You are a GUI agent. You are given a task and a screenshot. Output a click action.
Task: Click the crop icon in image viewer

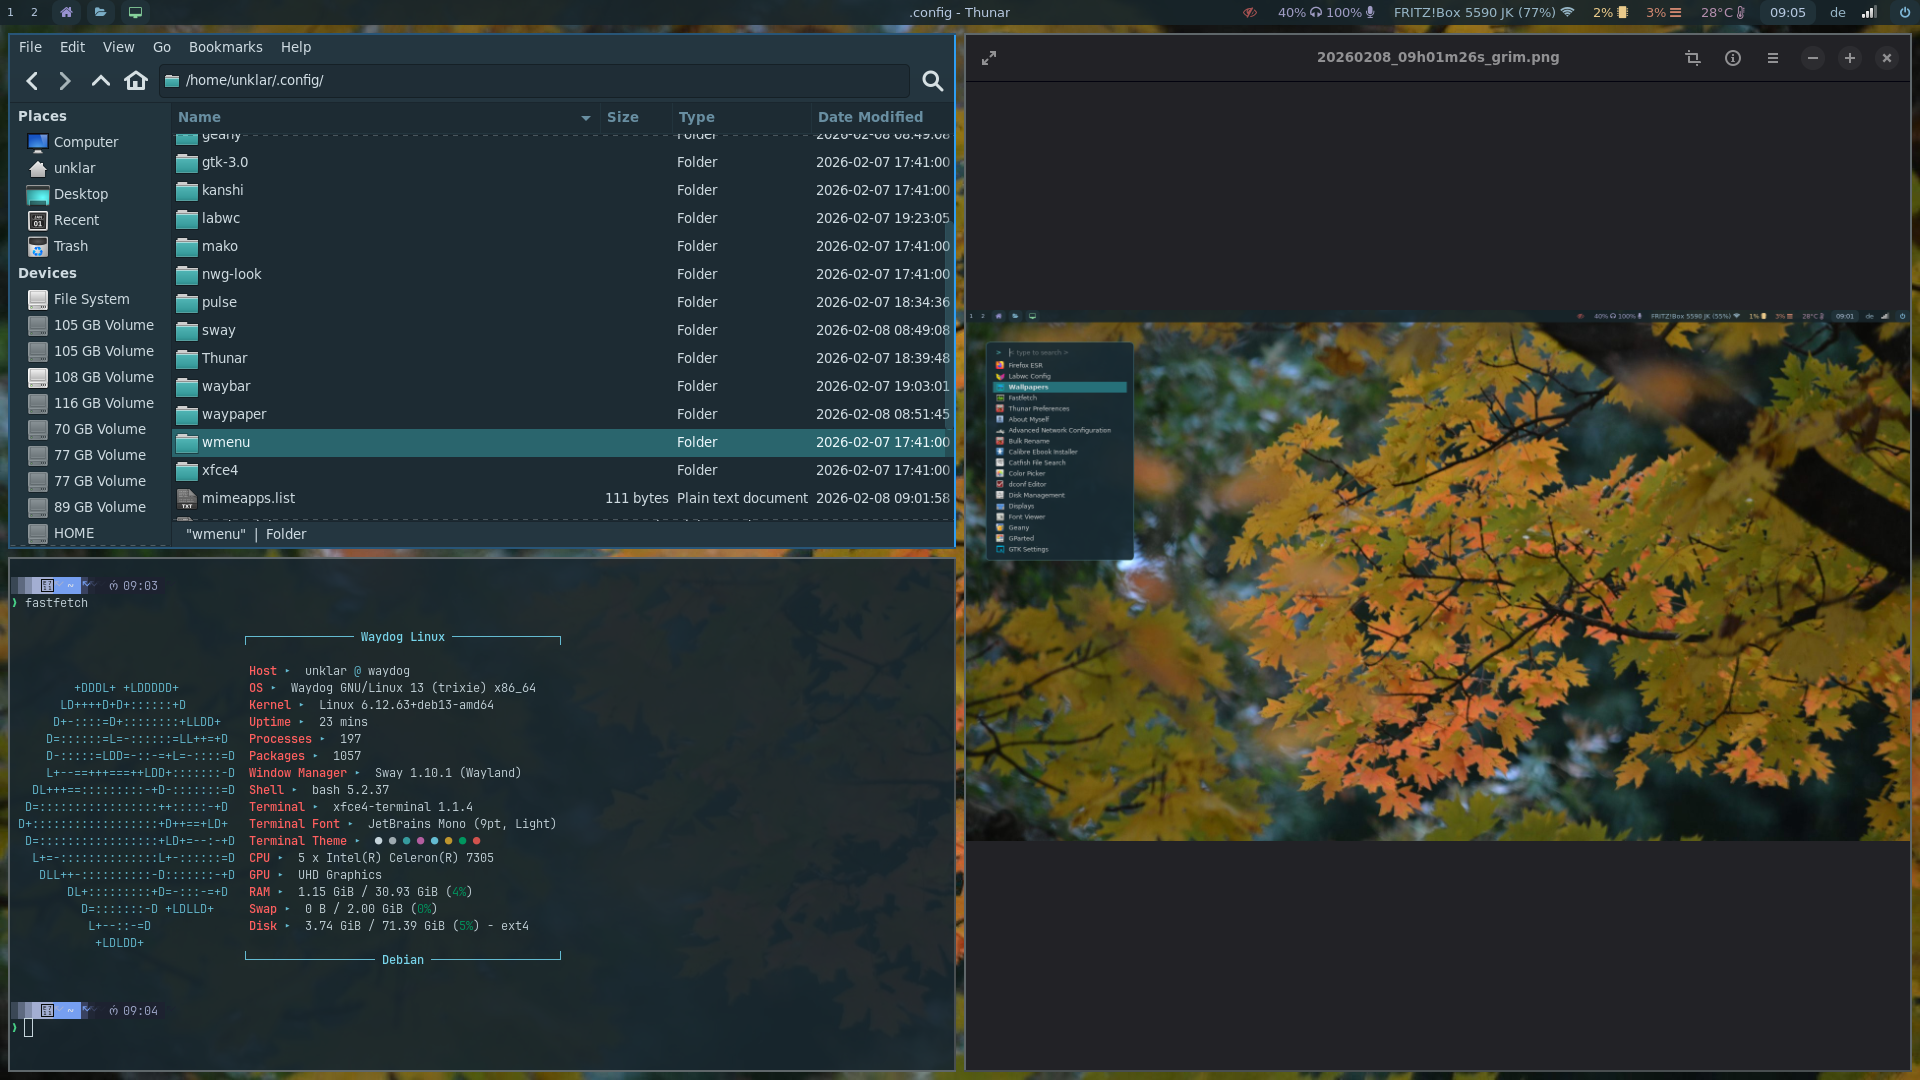coord(1692,58)
